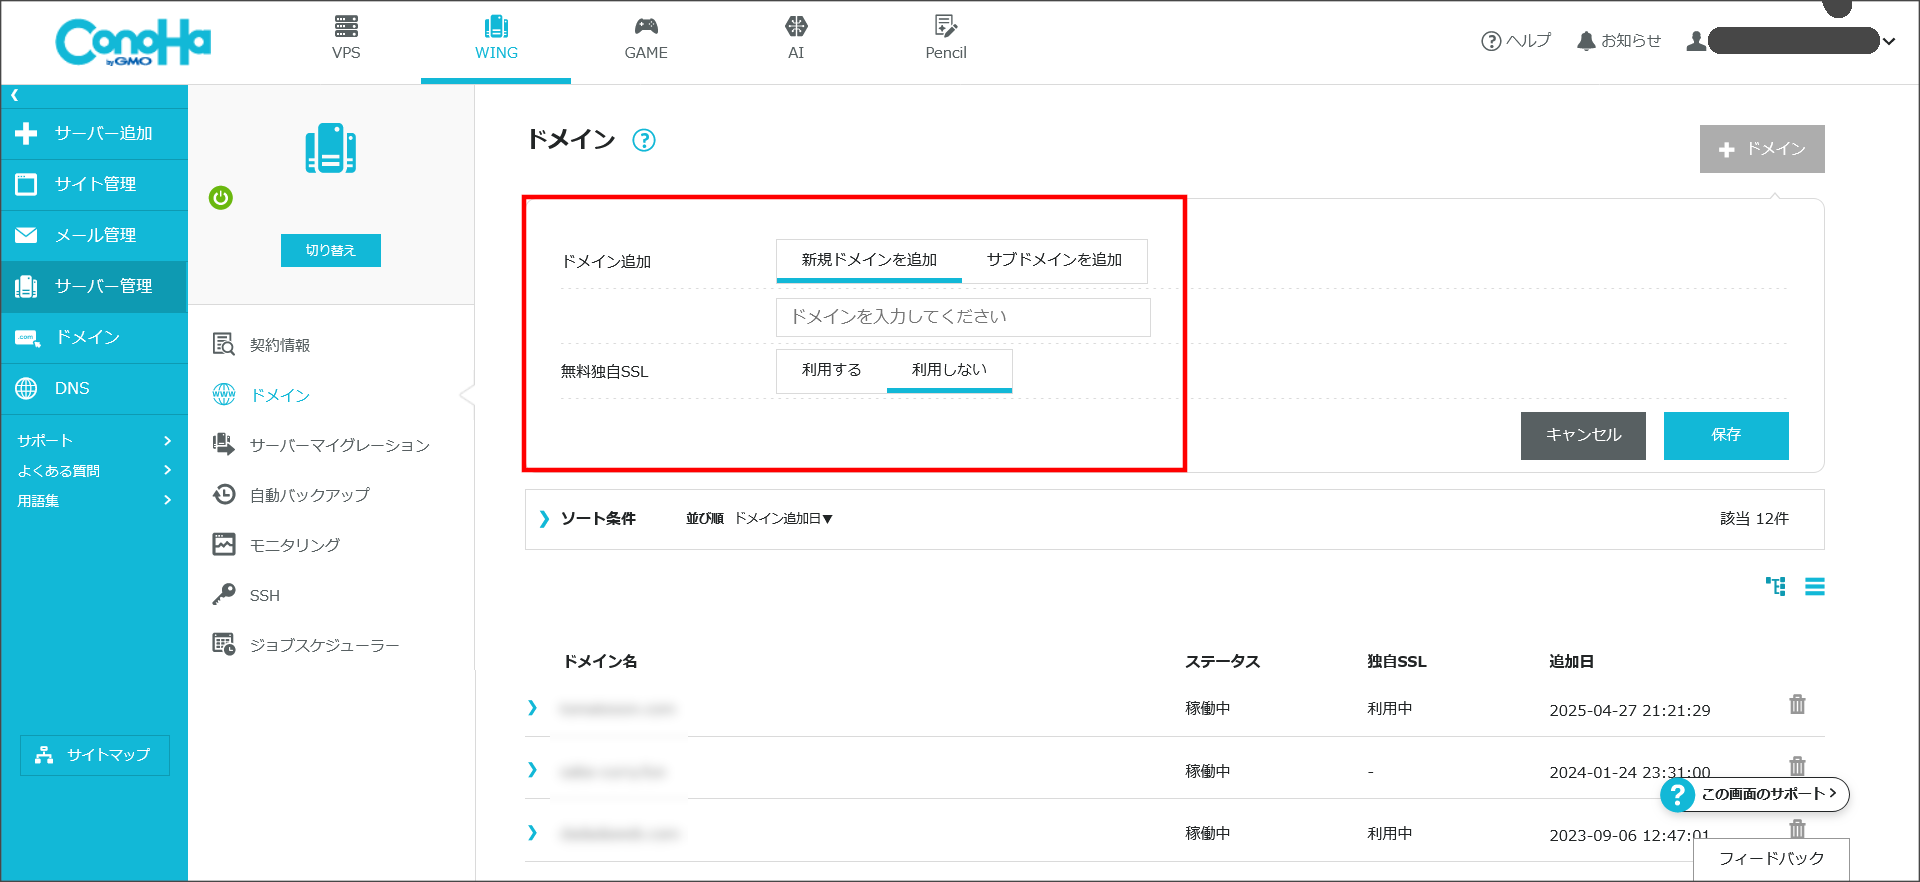
Task: Click the domain name input field
Action: tap(962, 317)
